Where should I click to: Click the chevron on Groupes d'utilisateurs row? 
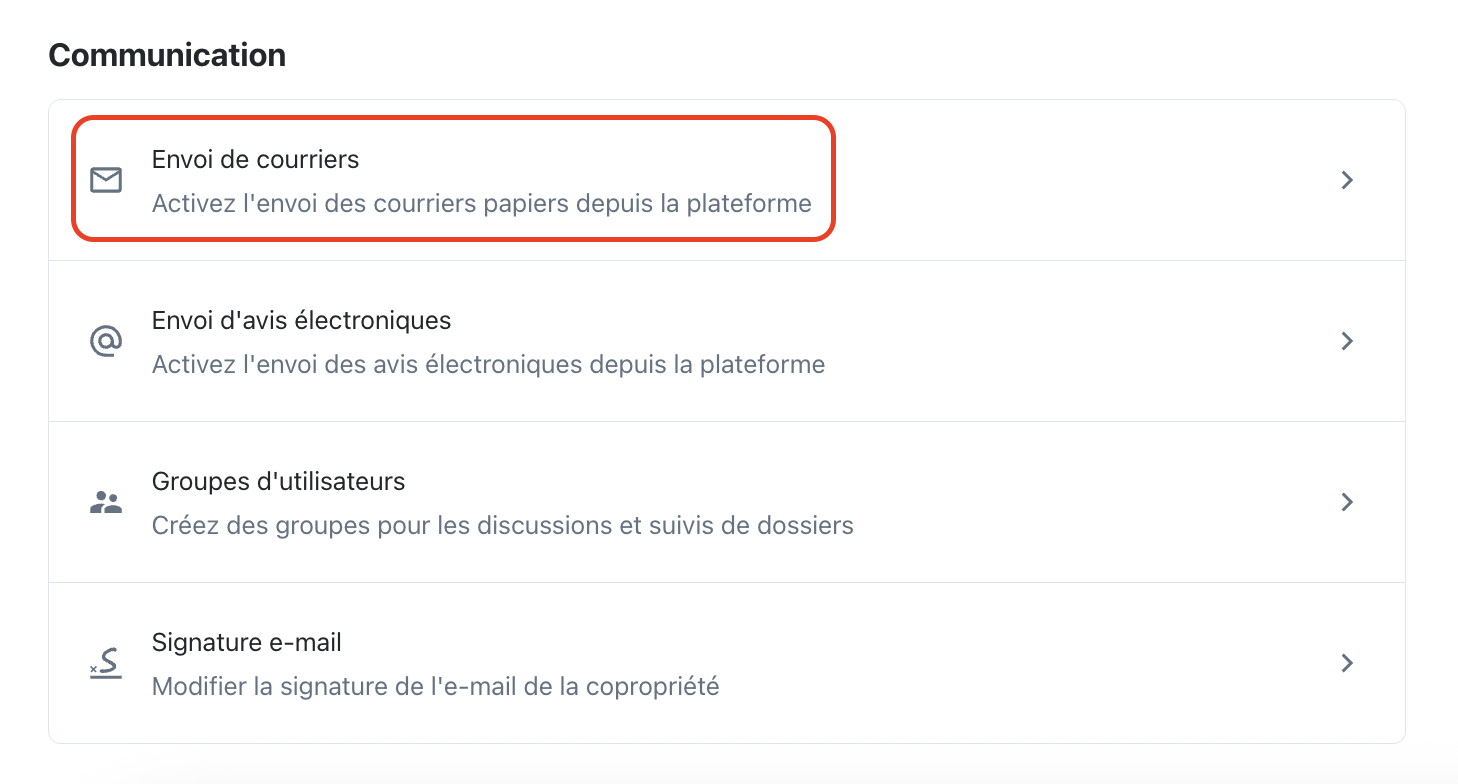pos(1347,502)
